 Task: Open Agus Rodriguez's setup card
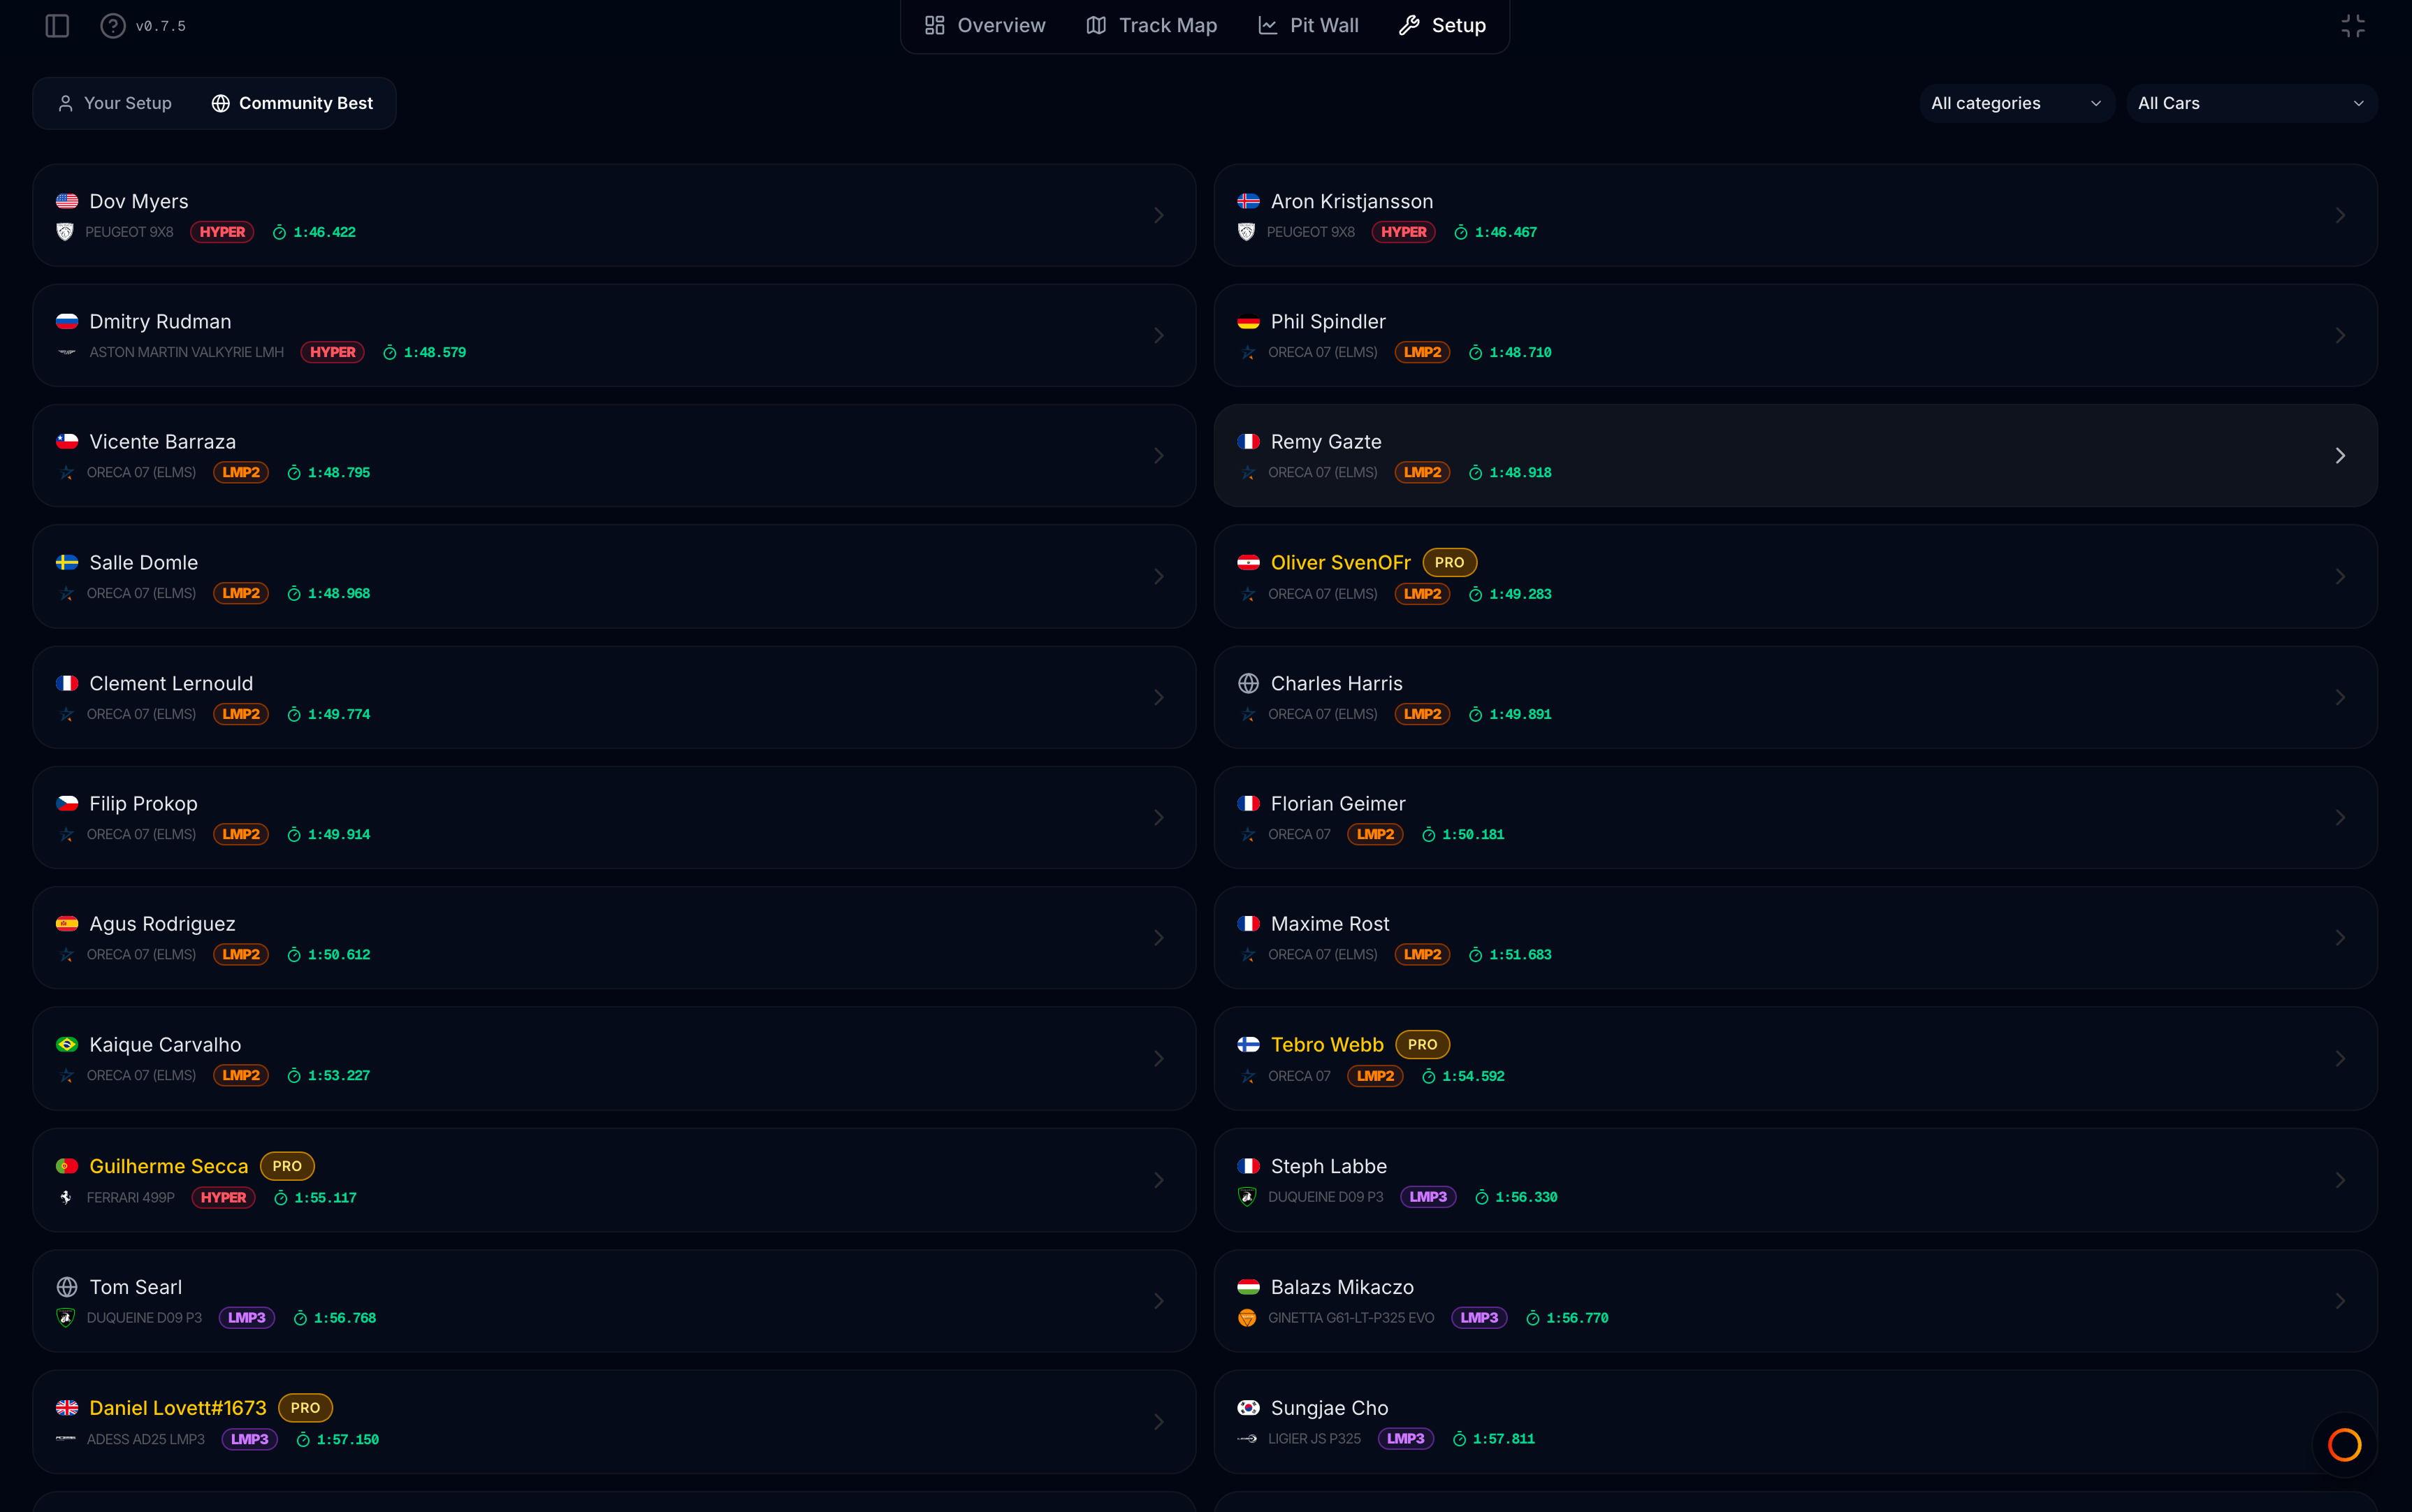point(614,938)
